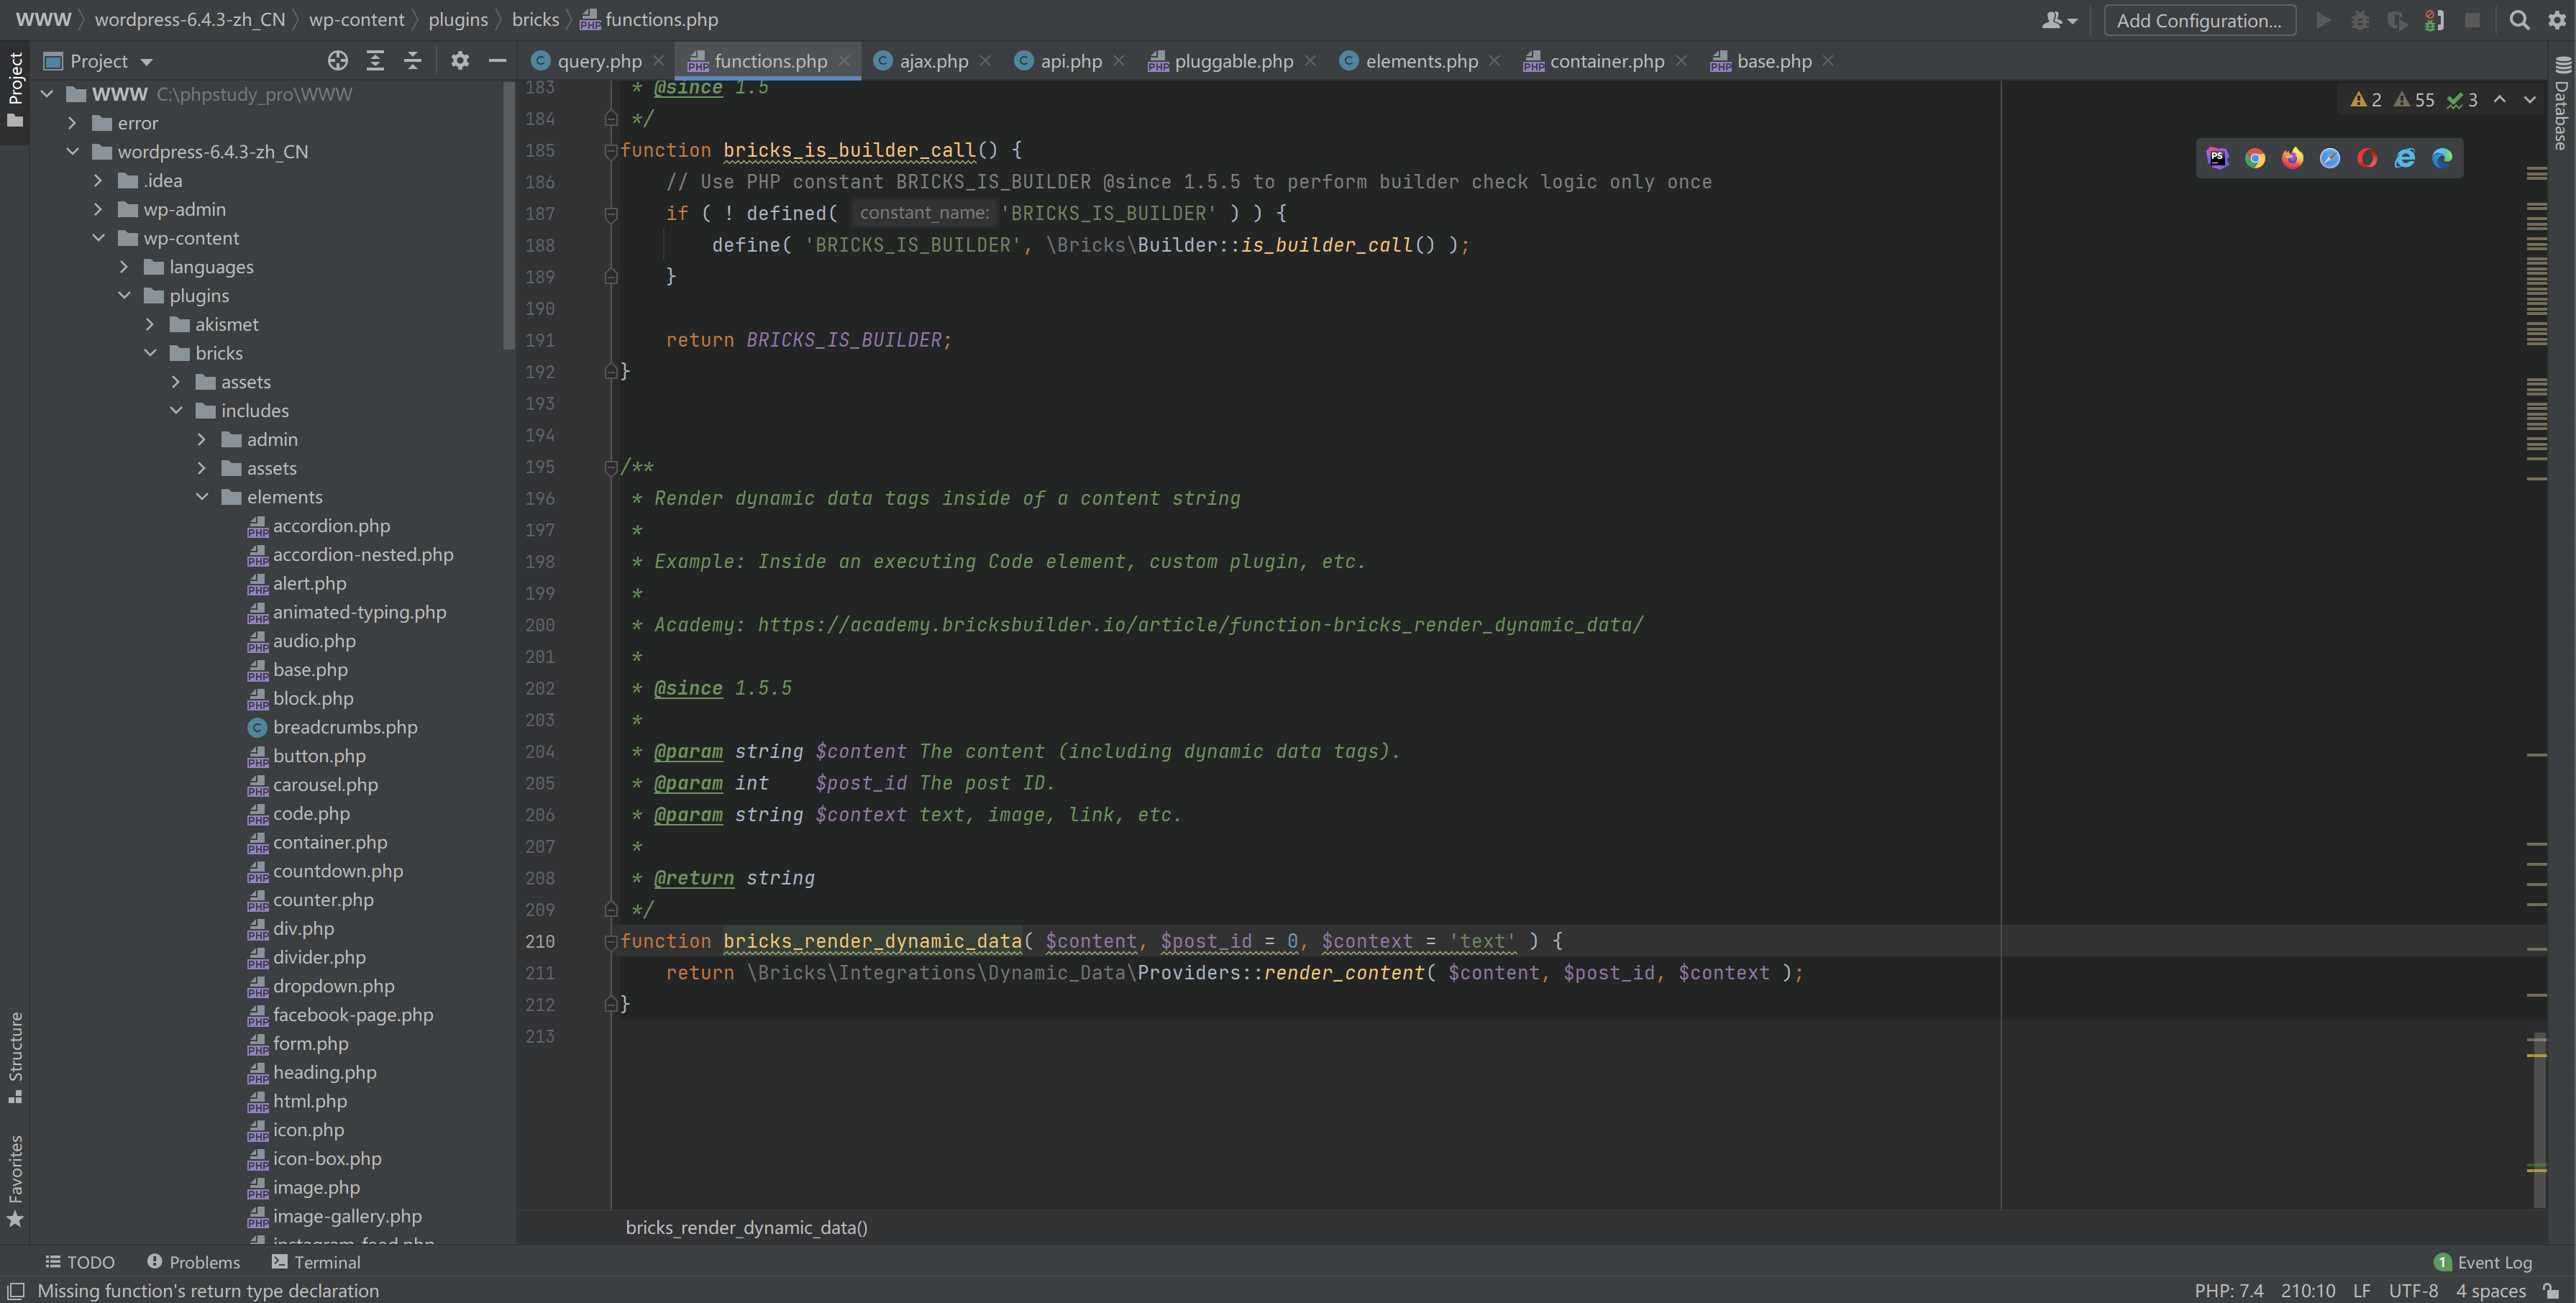The image size is (2576, 1303).
Task: Toggle the Structure side tool window button
Action: coord(15,1058)
